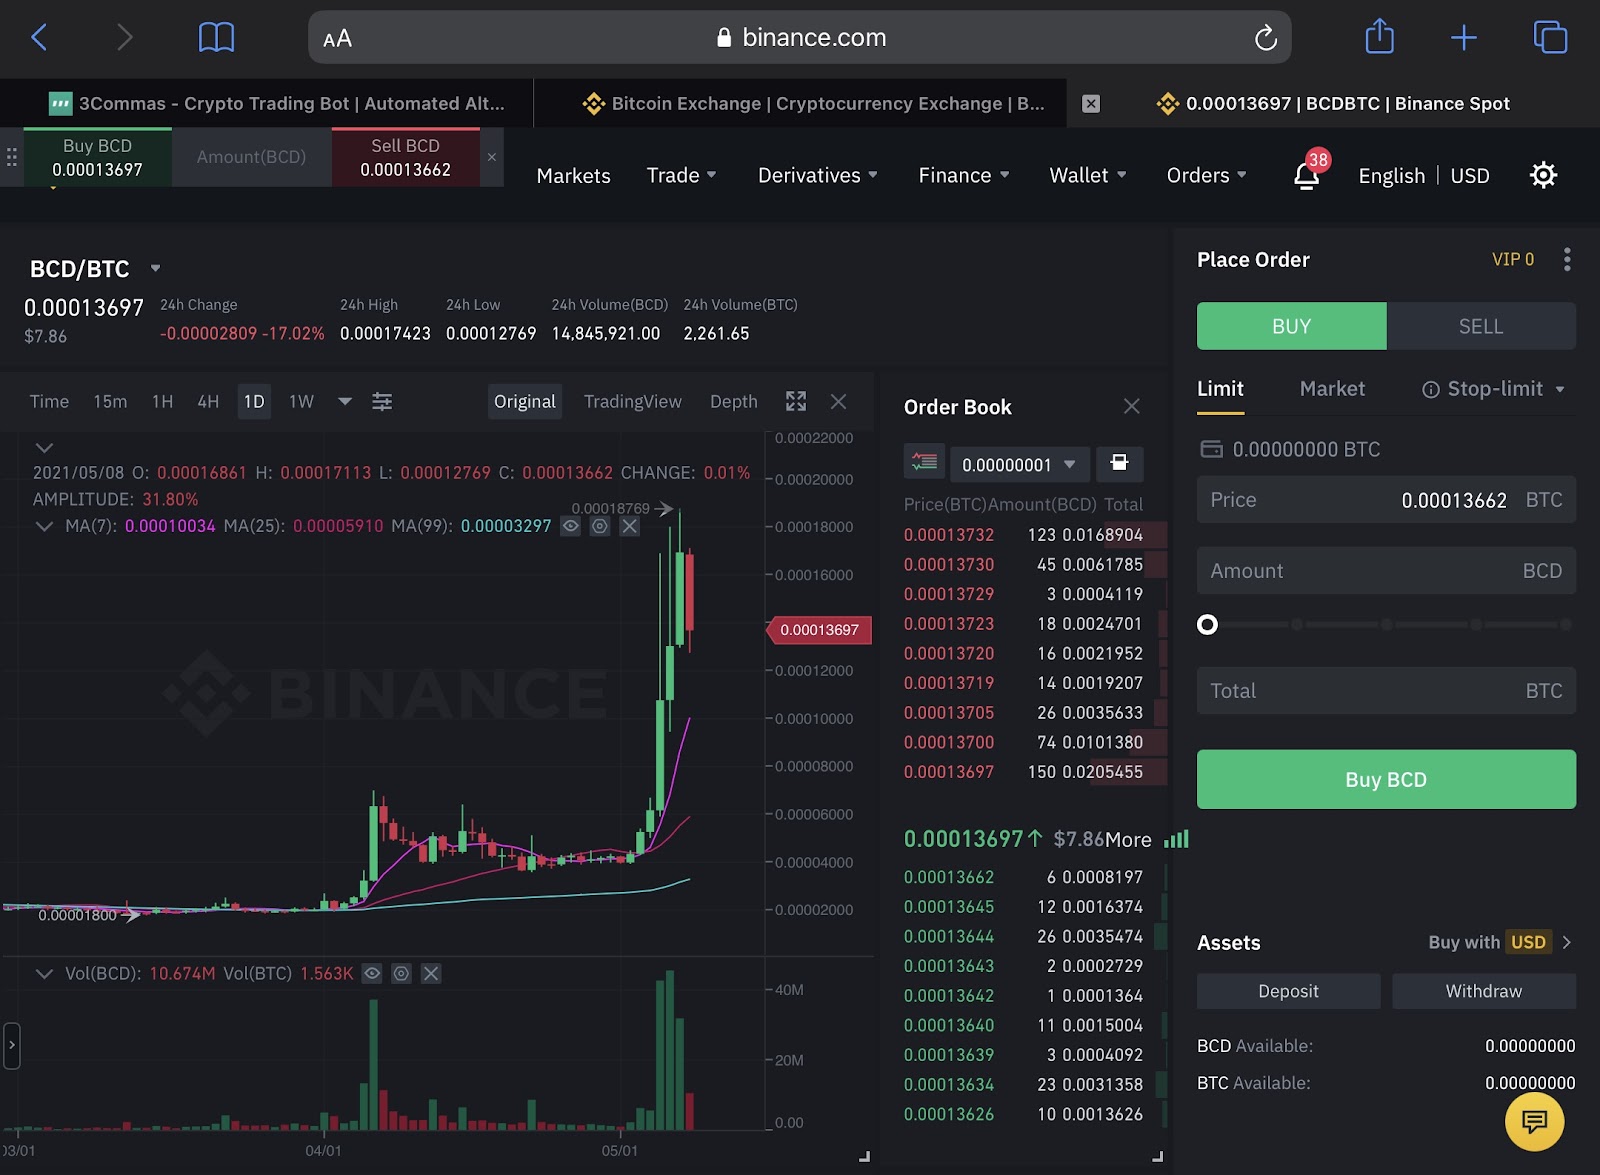This screenshot has height=1175, width=1600.
Task: Close the chart panel
Action: tap(838, 402)
